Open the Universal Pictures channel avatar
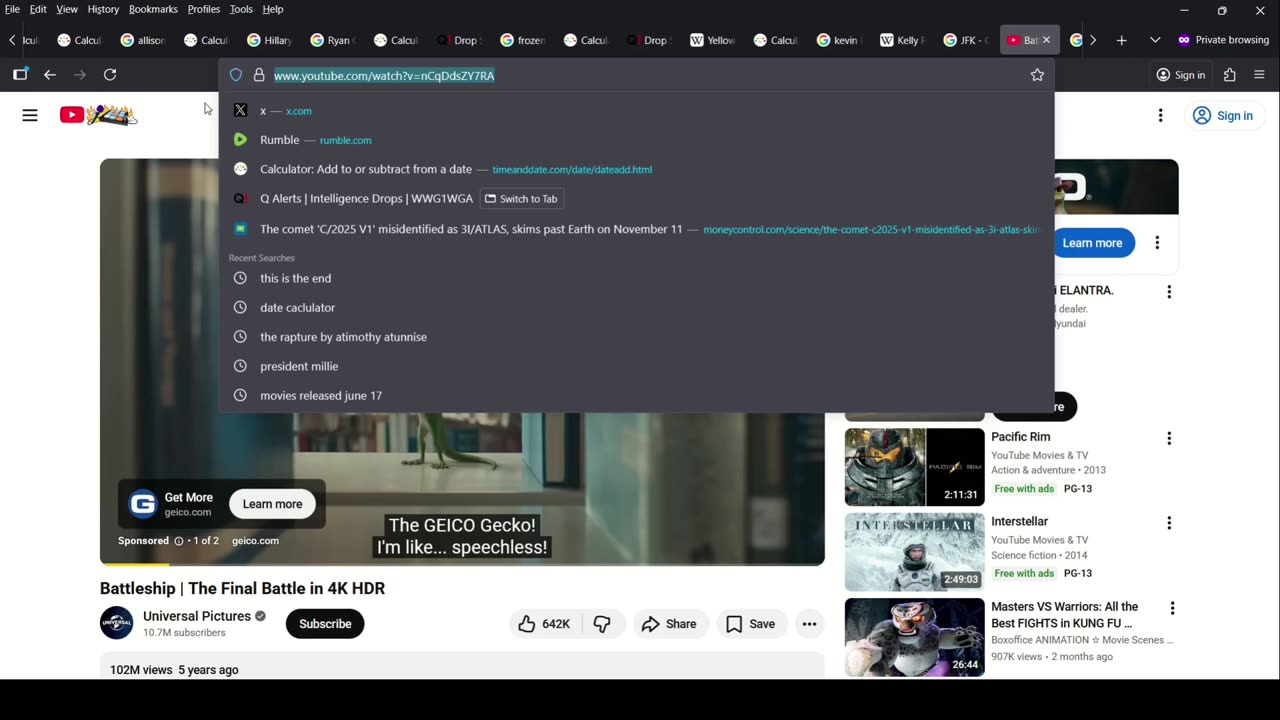 (x=116, y=623)
